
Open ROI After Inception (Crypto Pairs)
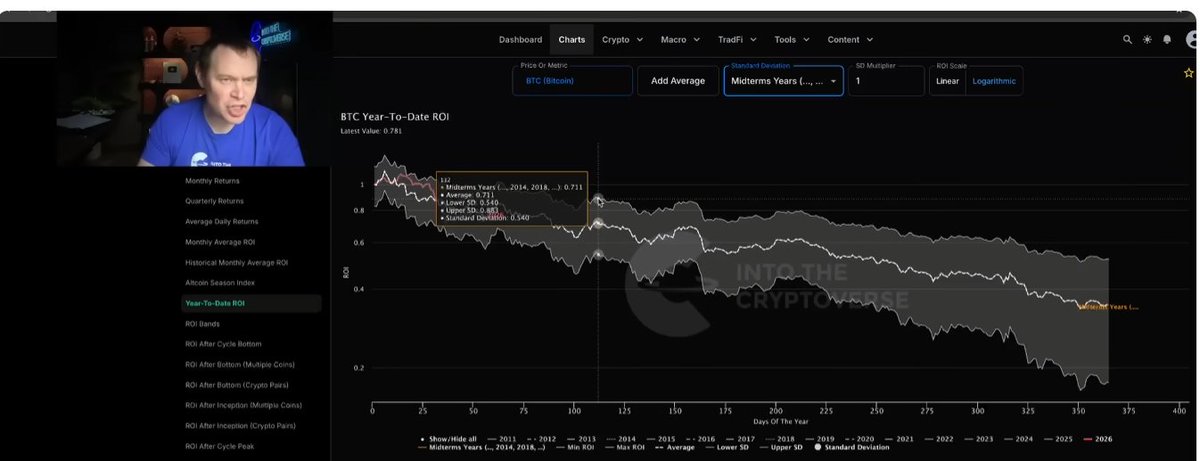tap(241, 426)
